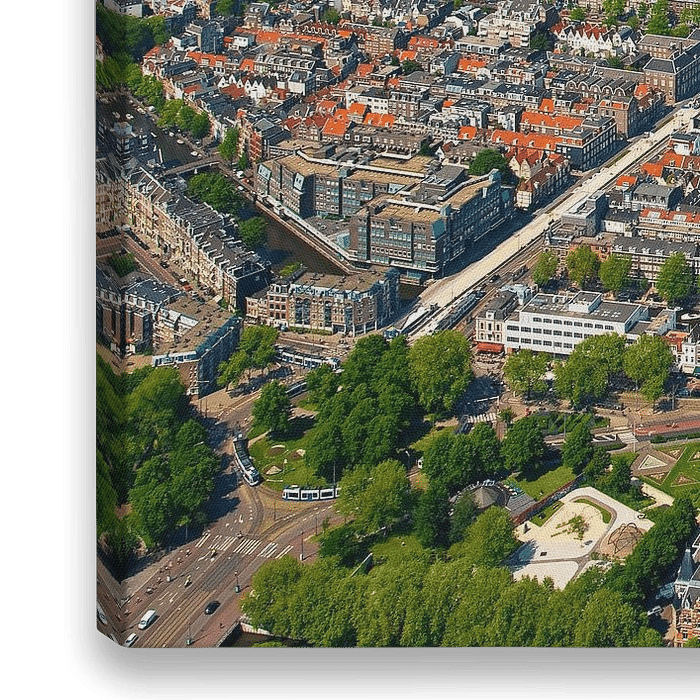Click the sandy playground plaza

tap(575, 534)
